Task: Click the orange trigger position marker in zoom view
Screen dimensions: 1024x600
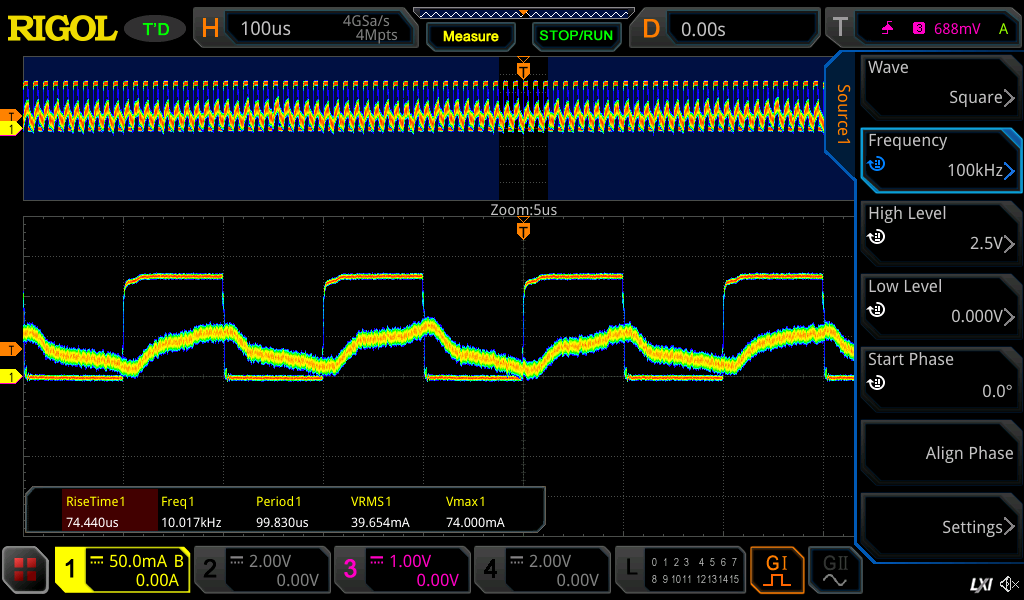Action: click(x=523, y=232)
